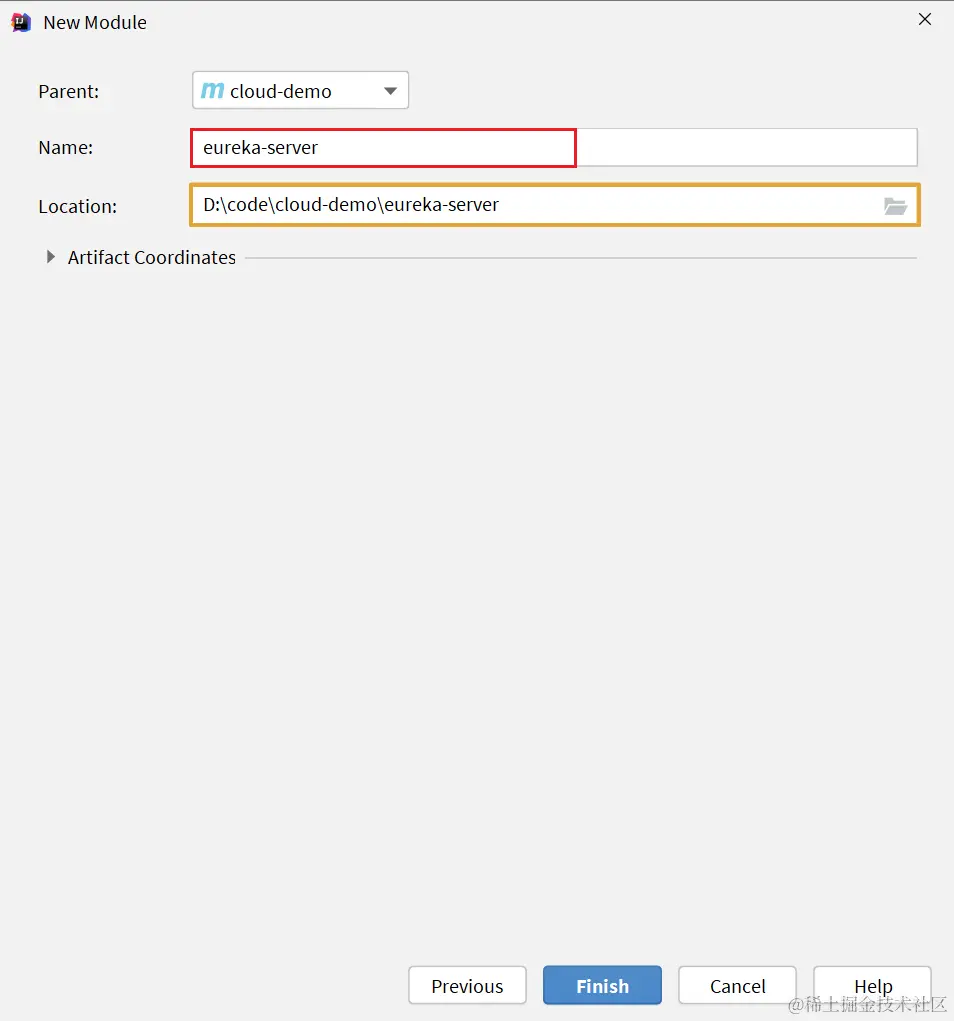Open the folder browse icon in Location
Image resolution: width=954 pixels, height=1021 pixels.
coord(895,206)
